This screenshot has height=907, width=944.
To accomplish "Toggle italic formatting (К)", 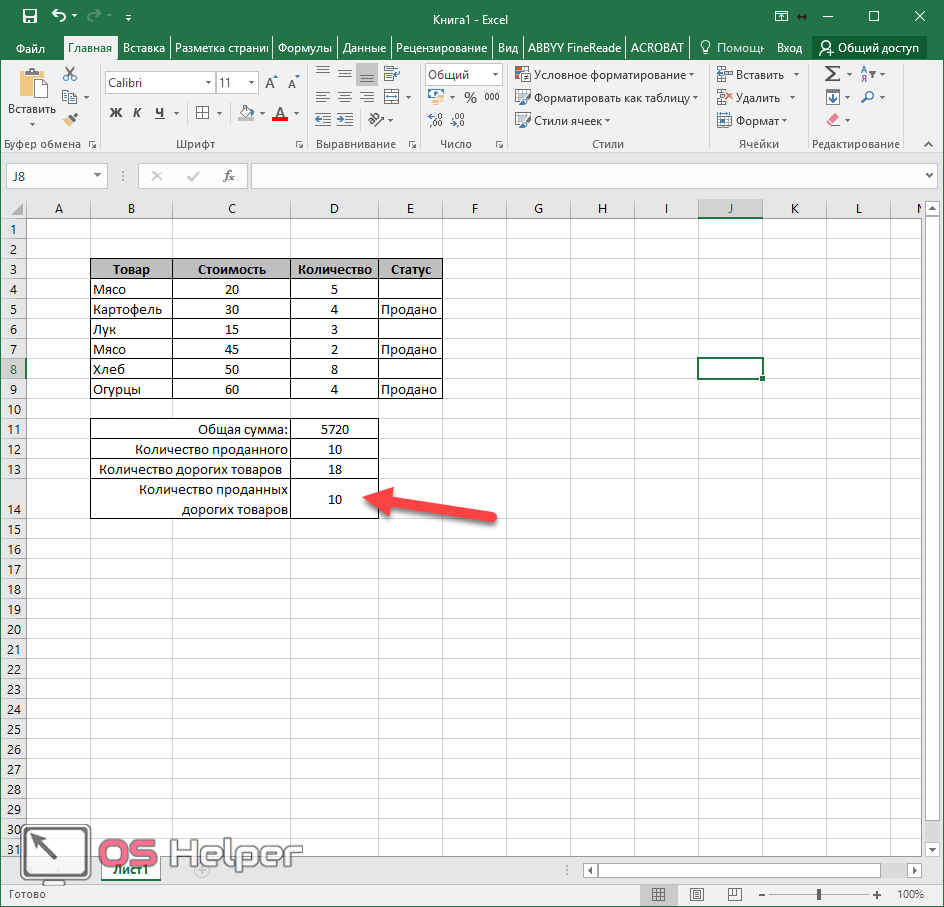I will (x=137, y=113).
